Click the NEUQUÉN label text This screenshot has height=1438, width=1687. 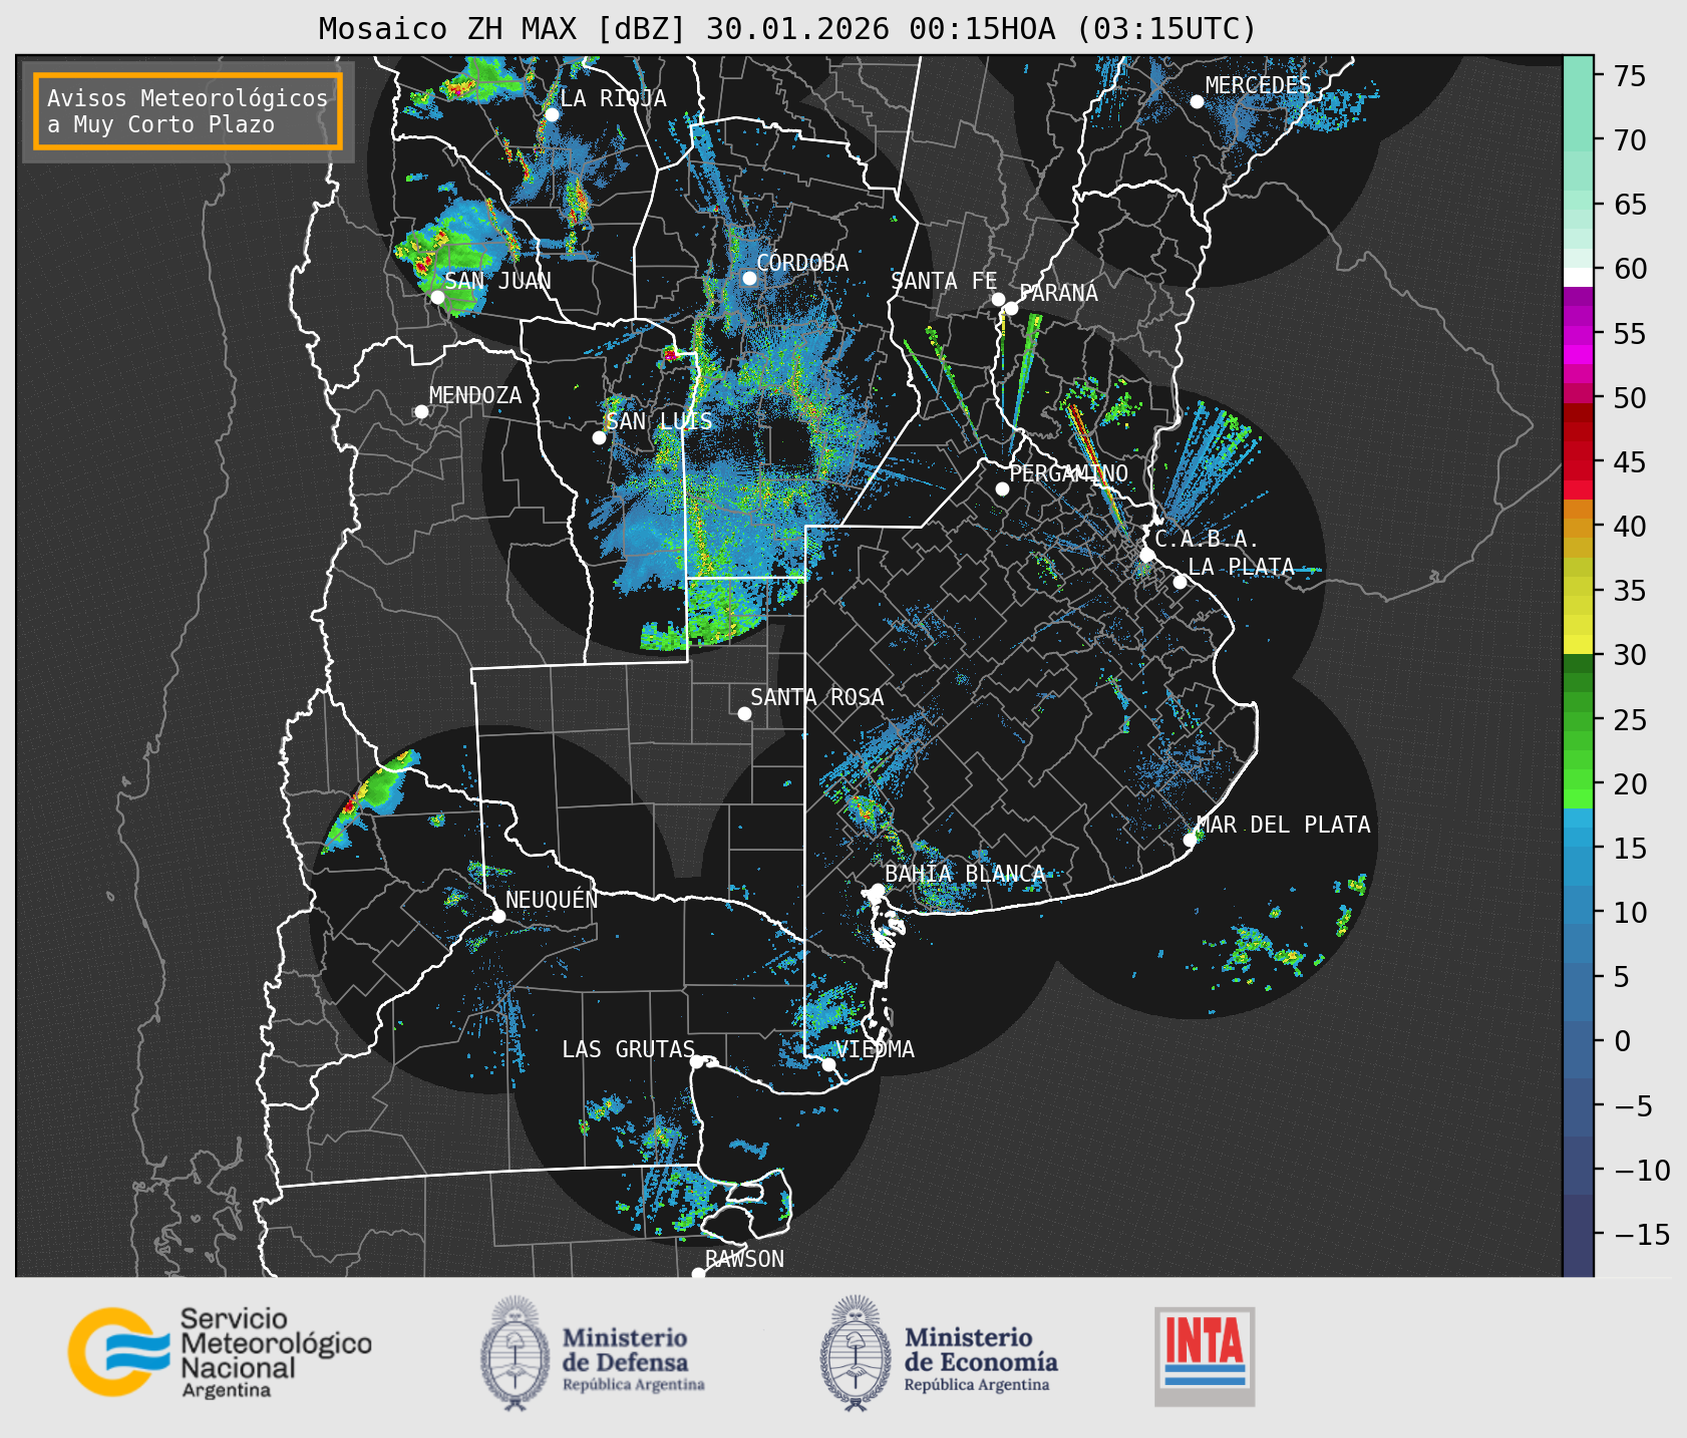(x=551, y=899)
